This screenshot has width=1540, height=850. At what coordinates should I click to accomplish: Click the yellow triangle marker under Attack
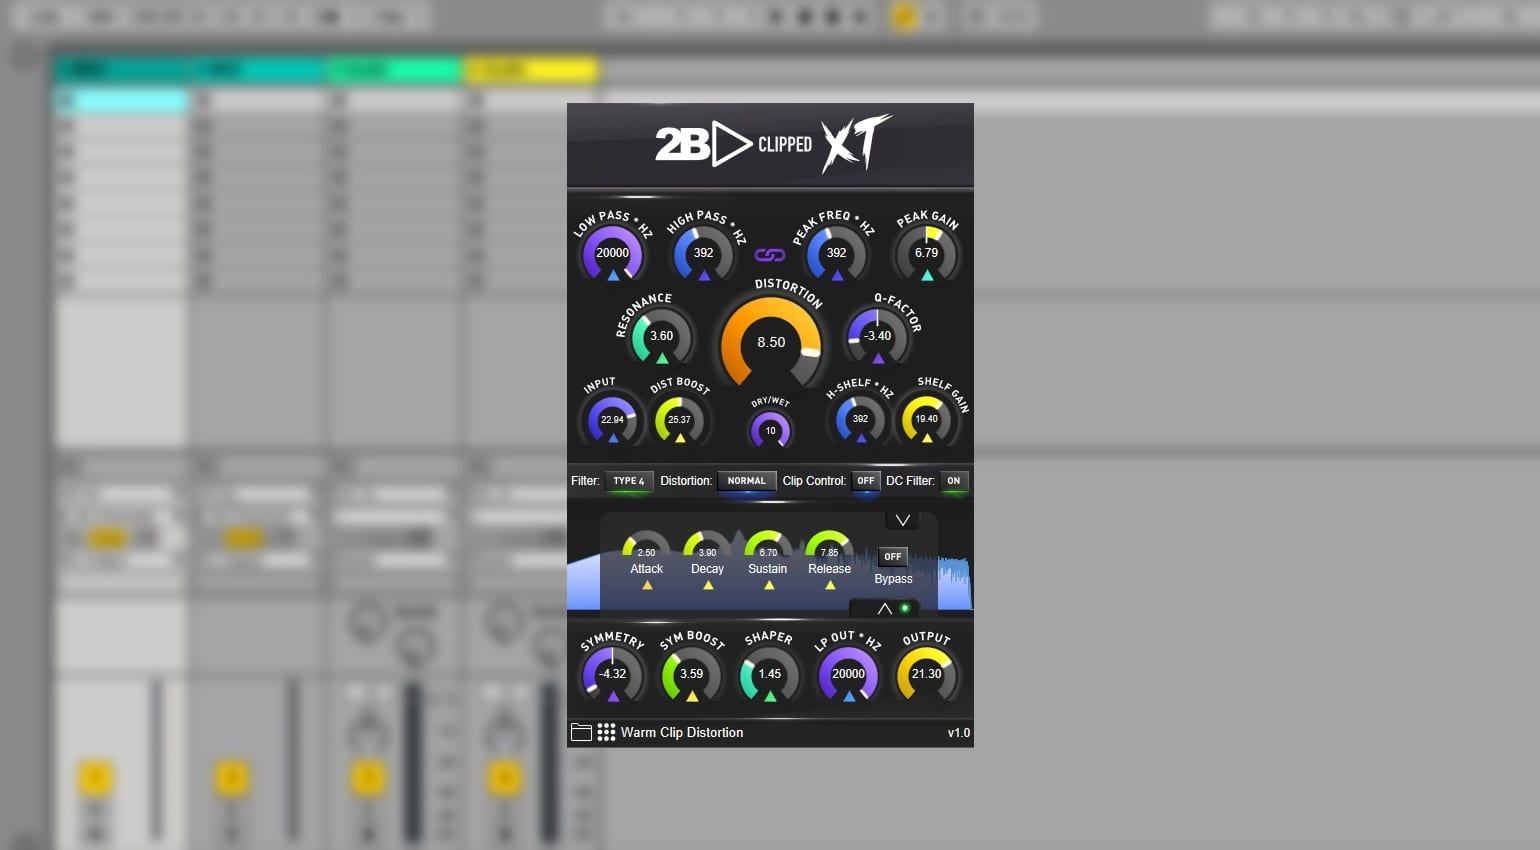pos(647,586)
